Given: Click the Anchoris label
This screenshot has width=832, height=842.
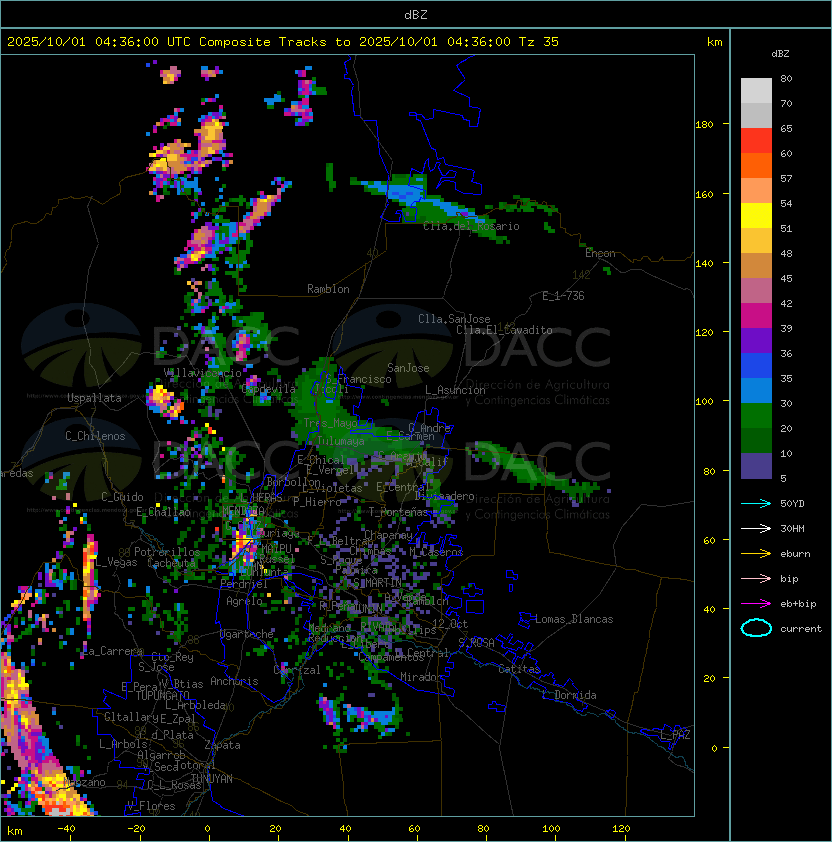Looking at the screenshot, I should point(234,681).
